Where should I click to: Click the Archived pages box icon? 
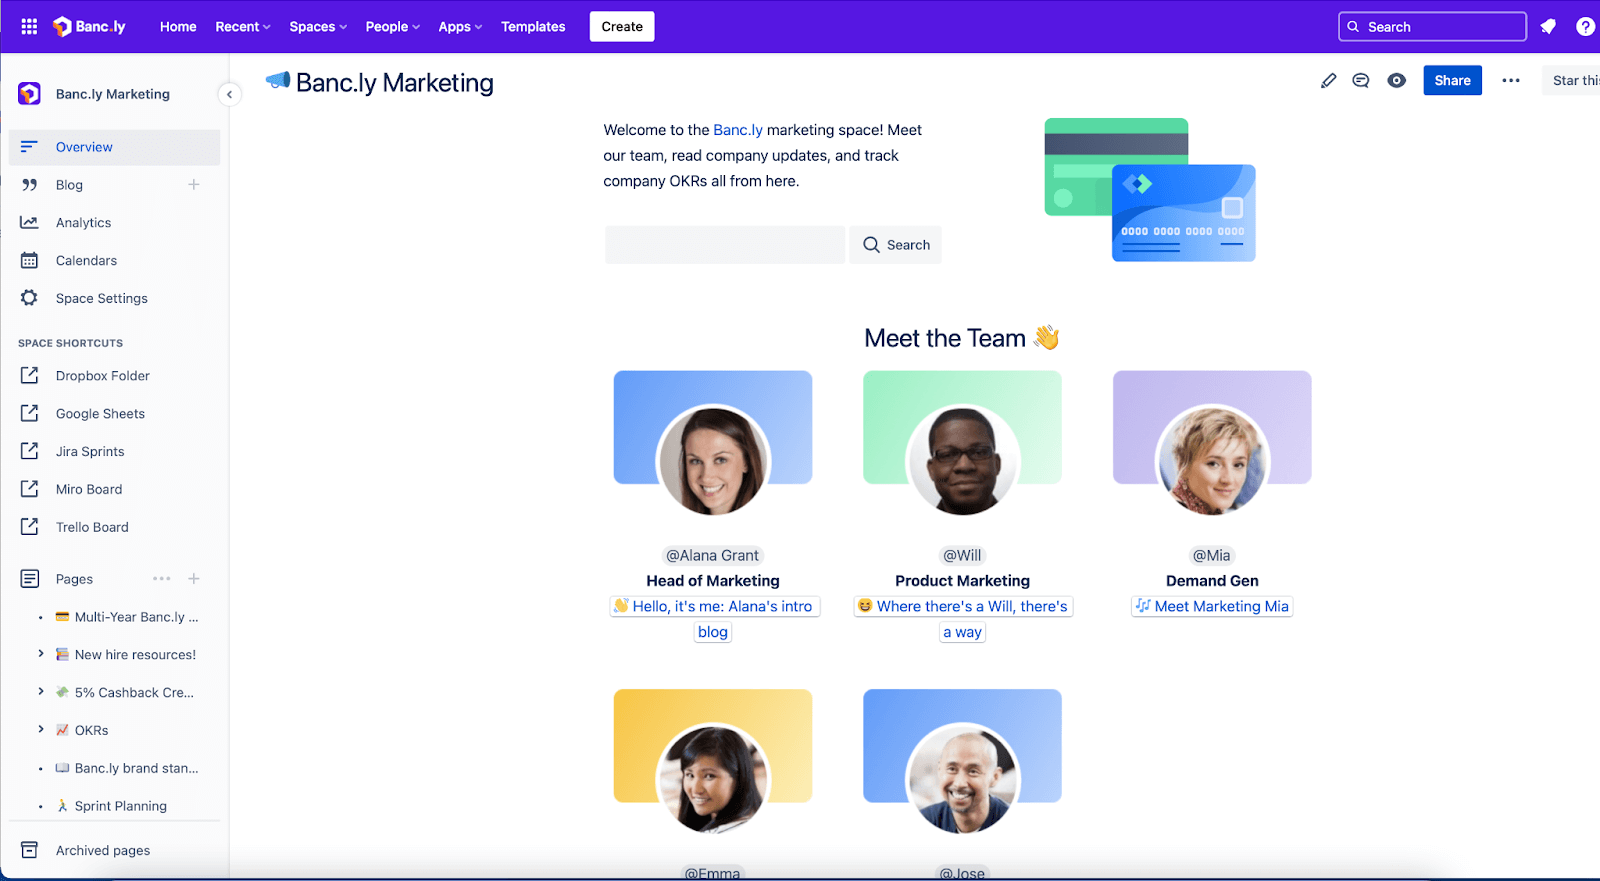pos(29,850)
